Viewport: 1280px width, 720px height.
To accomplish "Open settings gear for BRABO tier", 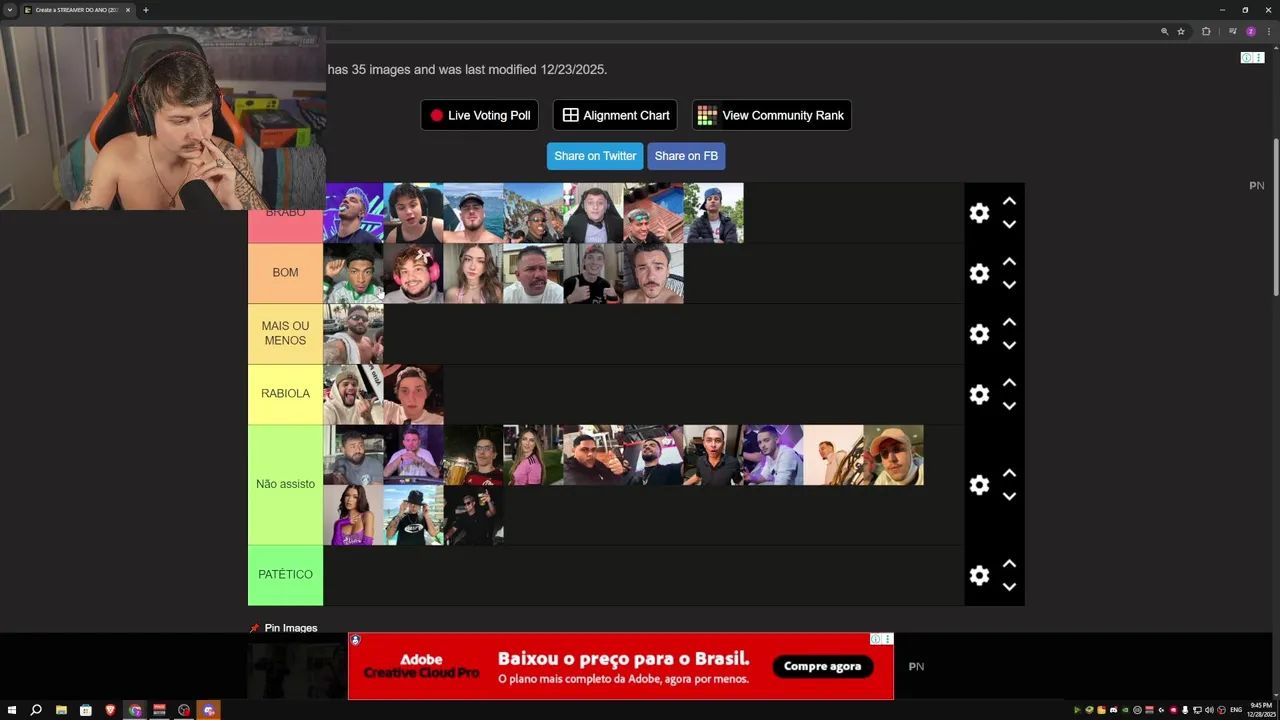I will point(979,213).
